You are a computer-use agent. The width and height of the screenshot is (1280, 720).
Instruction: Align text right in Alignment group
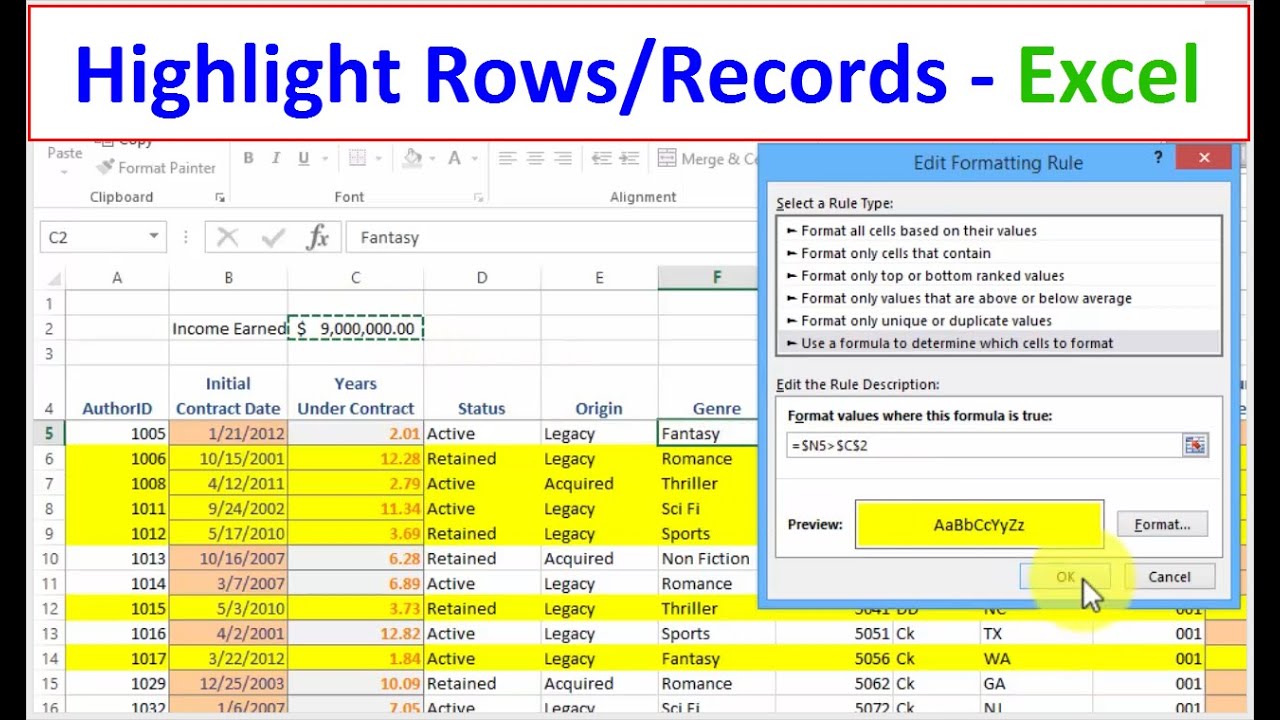[x=563, y=158]
